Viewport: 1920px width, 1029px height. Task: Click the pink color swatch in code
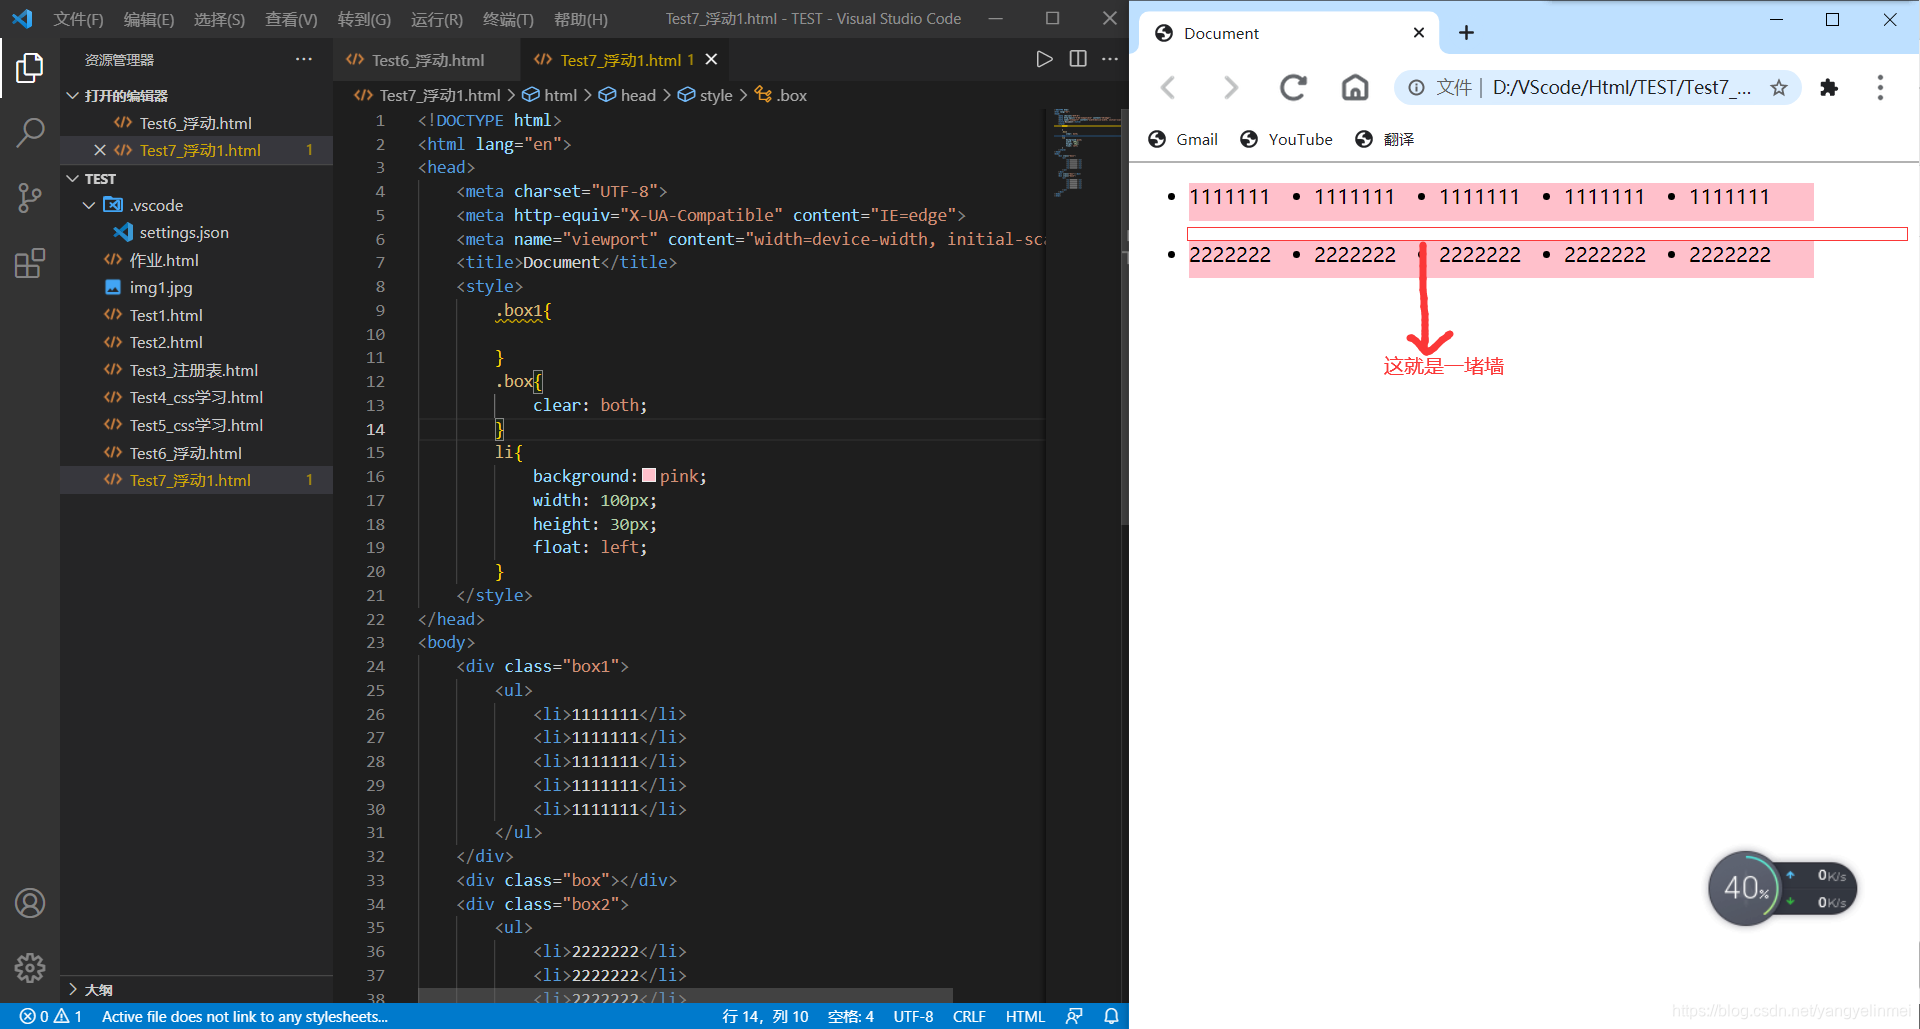(649, 476)
